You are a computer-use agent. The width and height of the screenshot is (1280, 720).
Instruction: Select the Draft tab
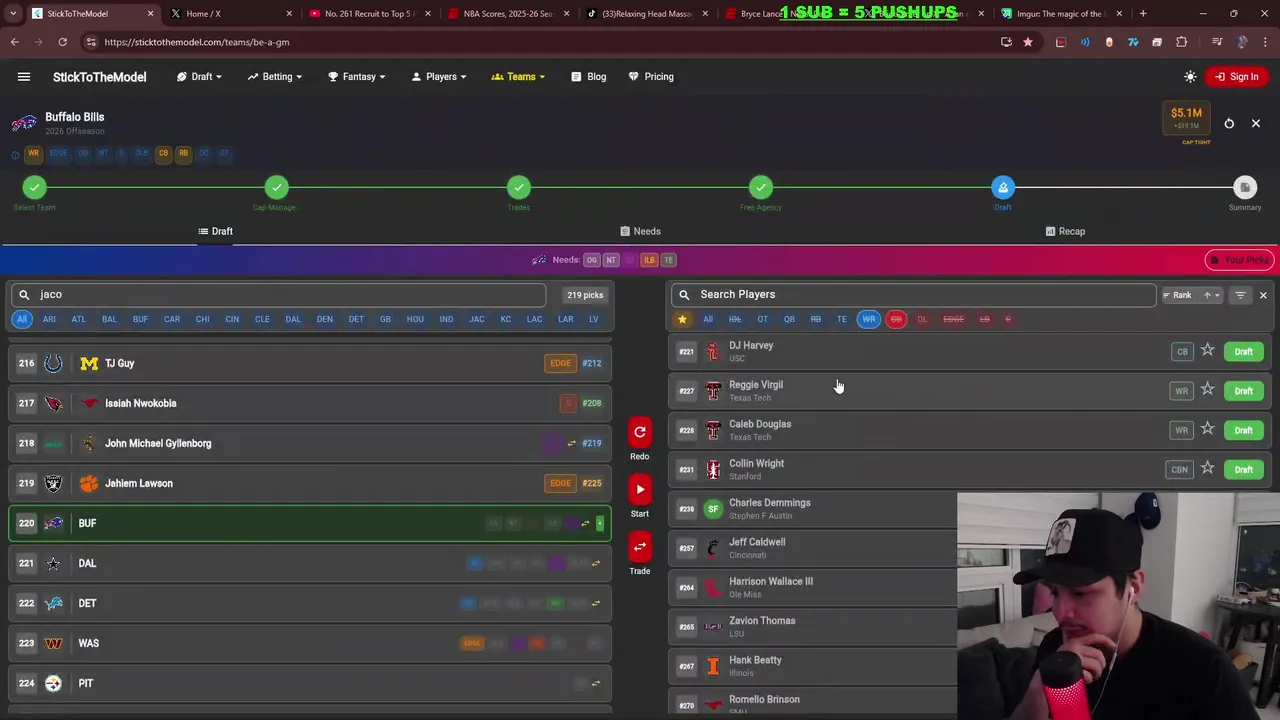[x=215, y=231]
